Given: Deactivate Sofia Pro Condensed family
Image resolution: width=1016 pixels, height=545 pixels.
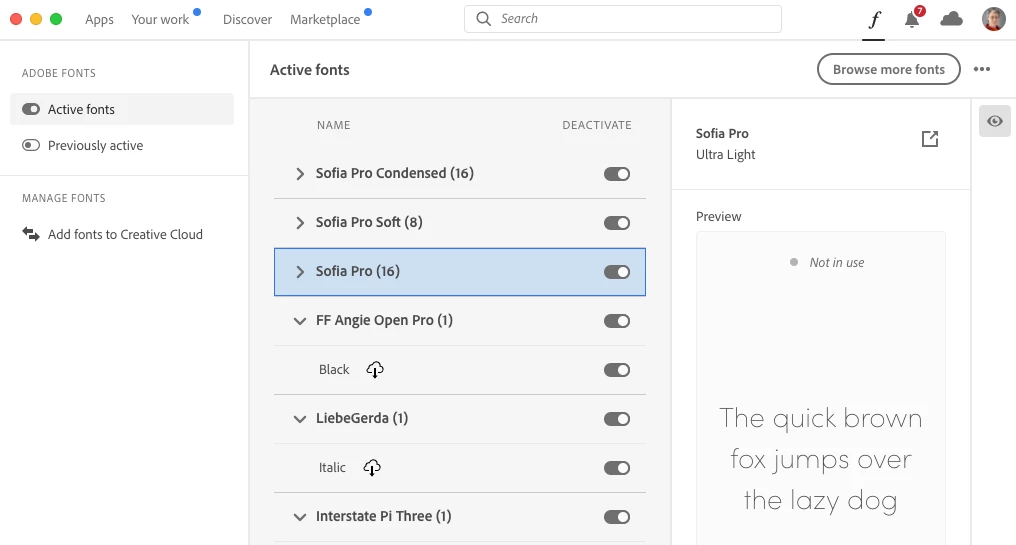Looking at the screenshot, I should click(x=617, y=174).
